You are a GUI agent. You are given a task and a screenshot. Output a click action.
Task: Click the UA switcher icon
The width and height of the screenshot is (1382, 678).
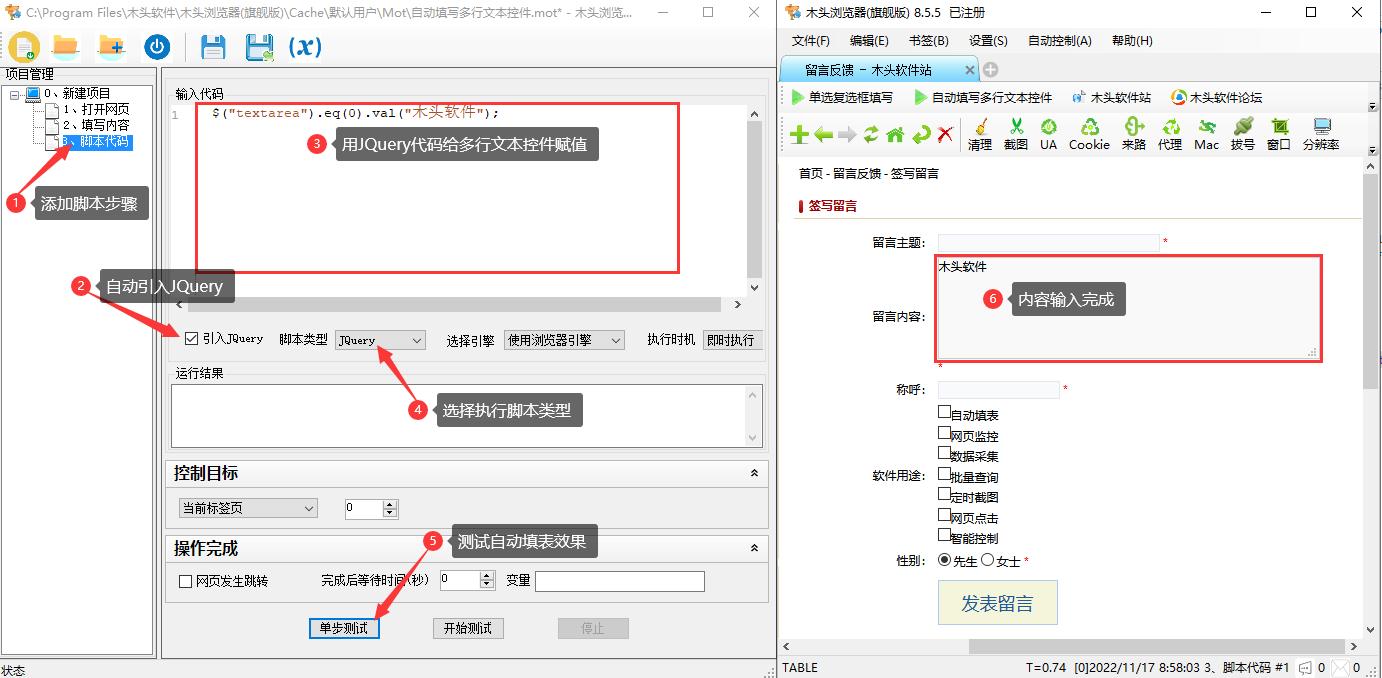1048,135
